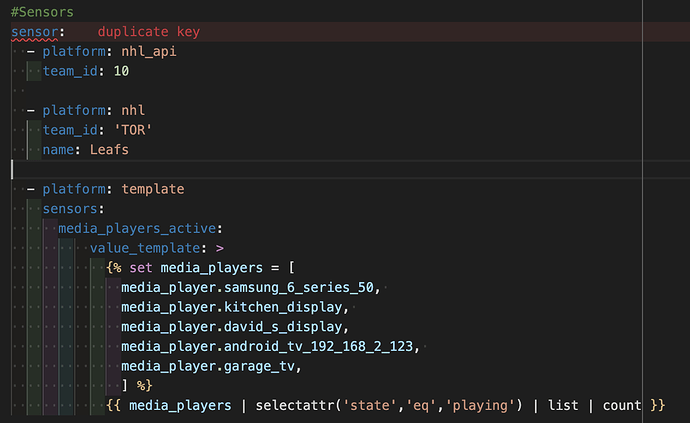The image size is (690, 423).
Task: Click the 'value_template' key
Action: (145, 248)
